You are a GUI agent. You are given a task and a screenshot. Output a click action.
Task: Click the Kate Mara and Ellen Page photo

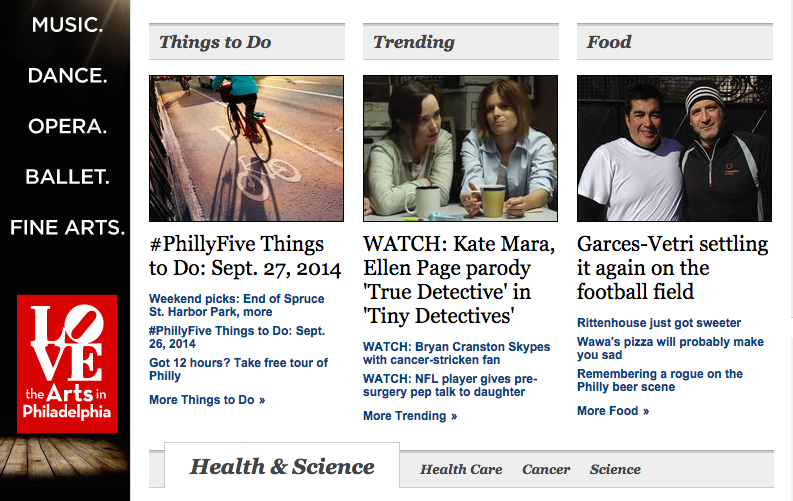point(460,148)
